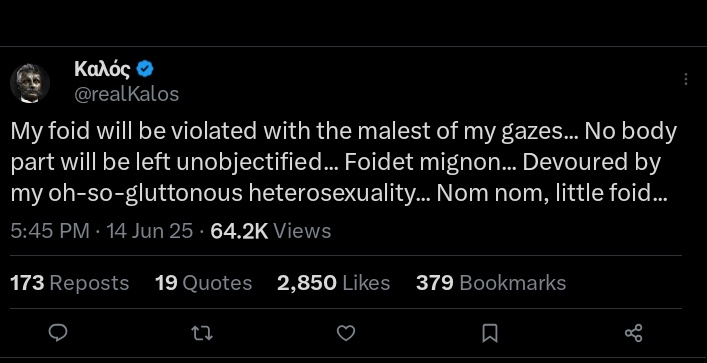Click the 14 Jun 25 date
The height and width of the screenshot is (363, 707).
coord(150,231)
